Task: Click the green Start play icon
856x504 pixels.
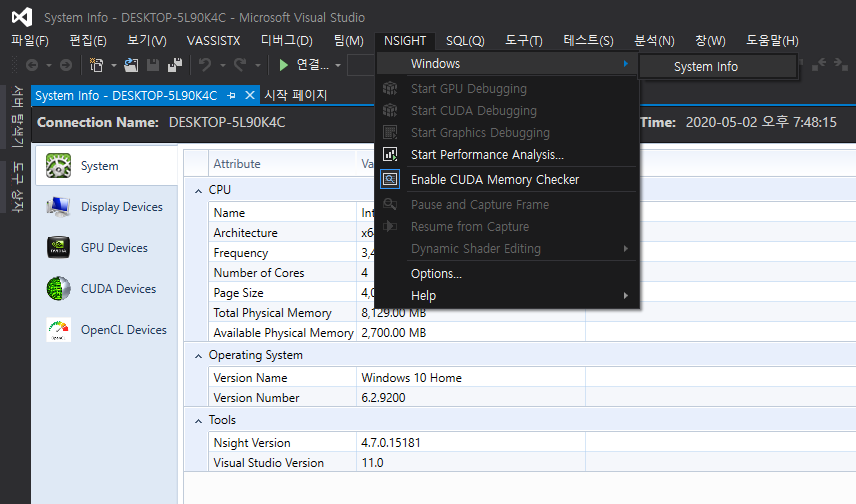Action: point(283,66)
